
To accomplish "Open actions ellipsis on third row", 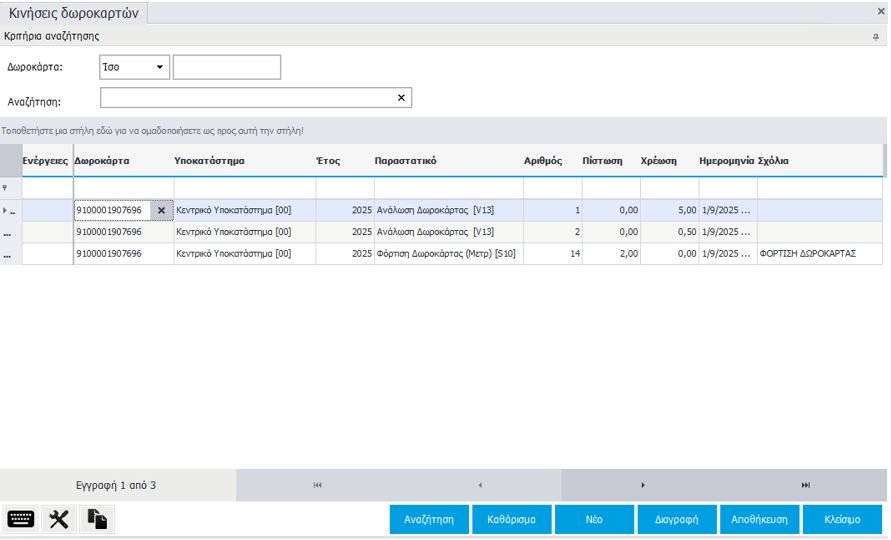I will click(x=8, y=255).
